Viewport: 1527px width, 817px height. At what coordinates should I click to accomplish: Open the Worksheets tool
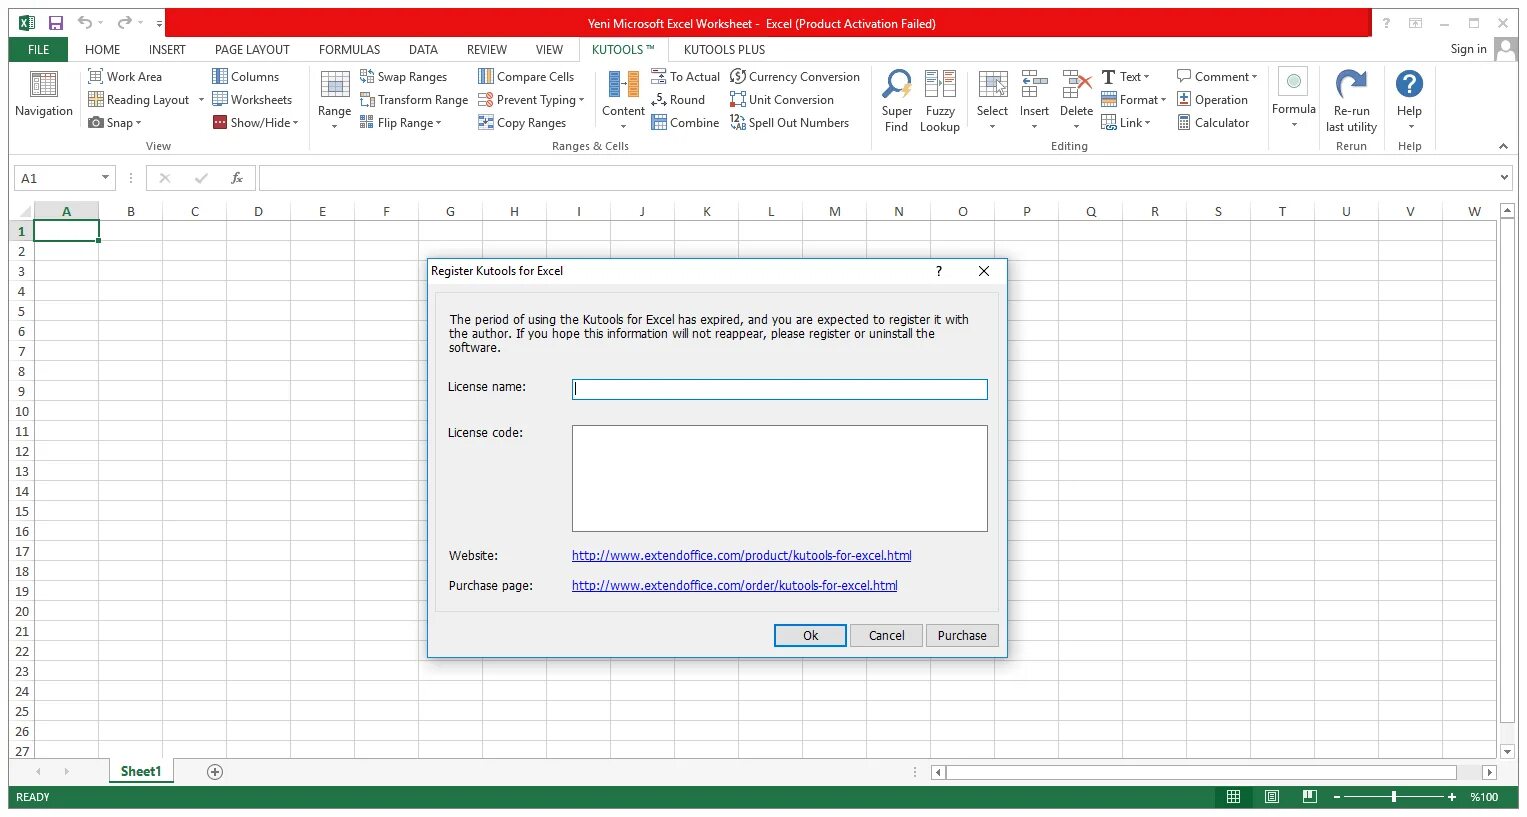252,99
